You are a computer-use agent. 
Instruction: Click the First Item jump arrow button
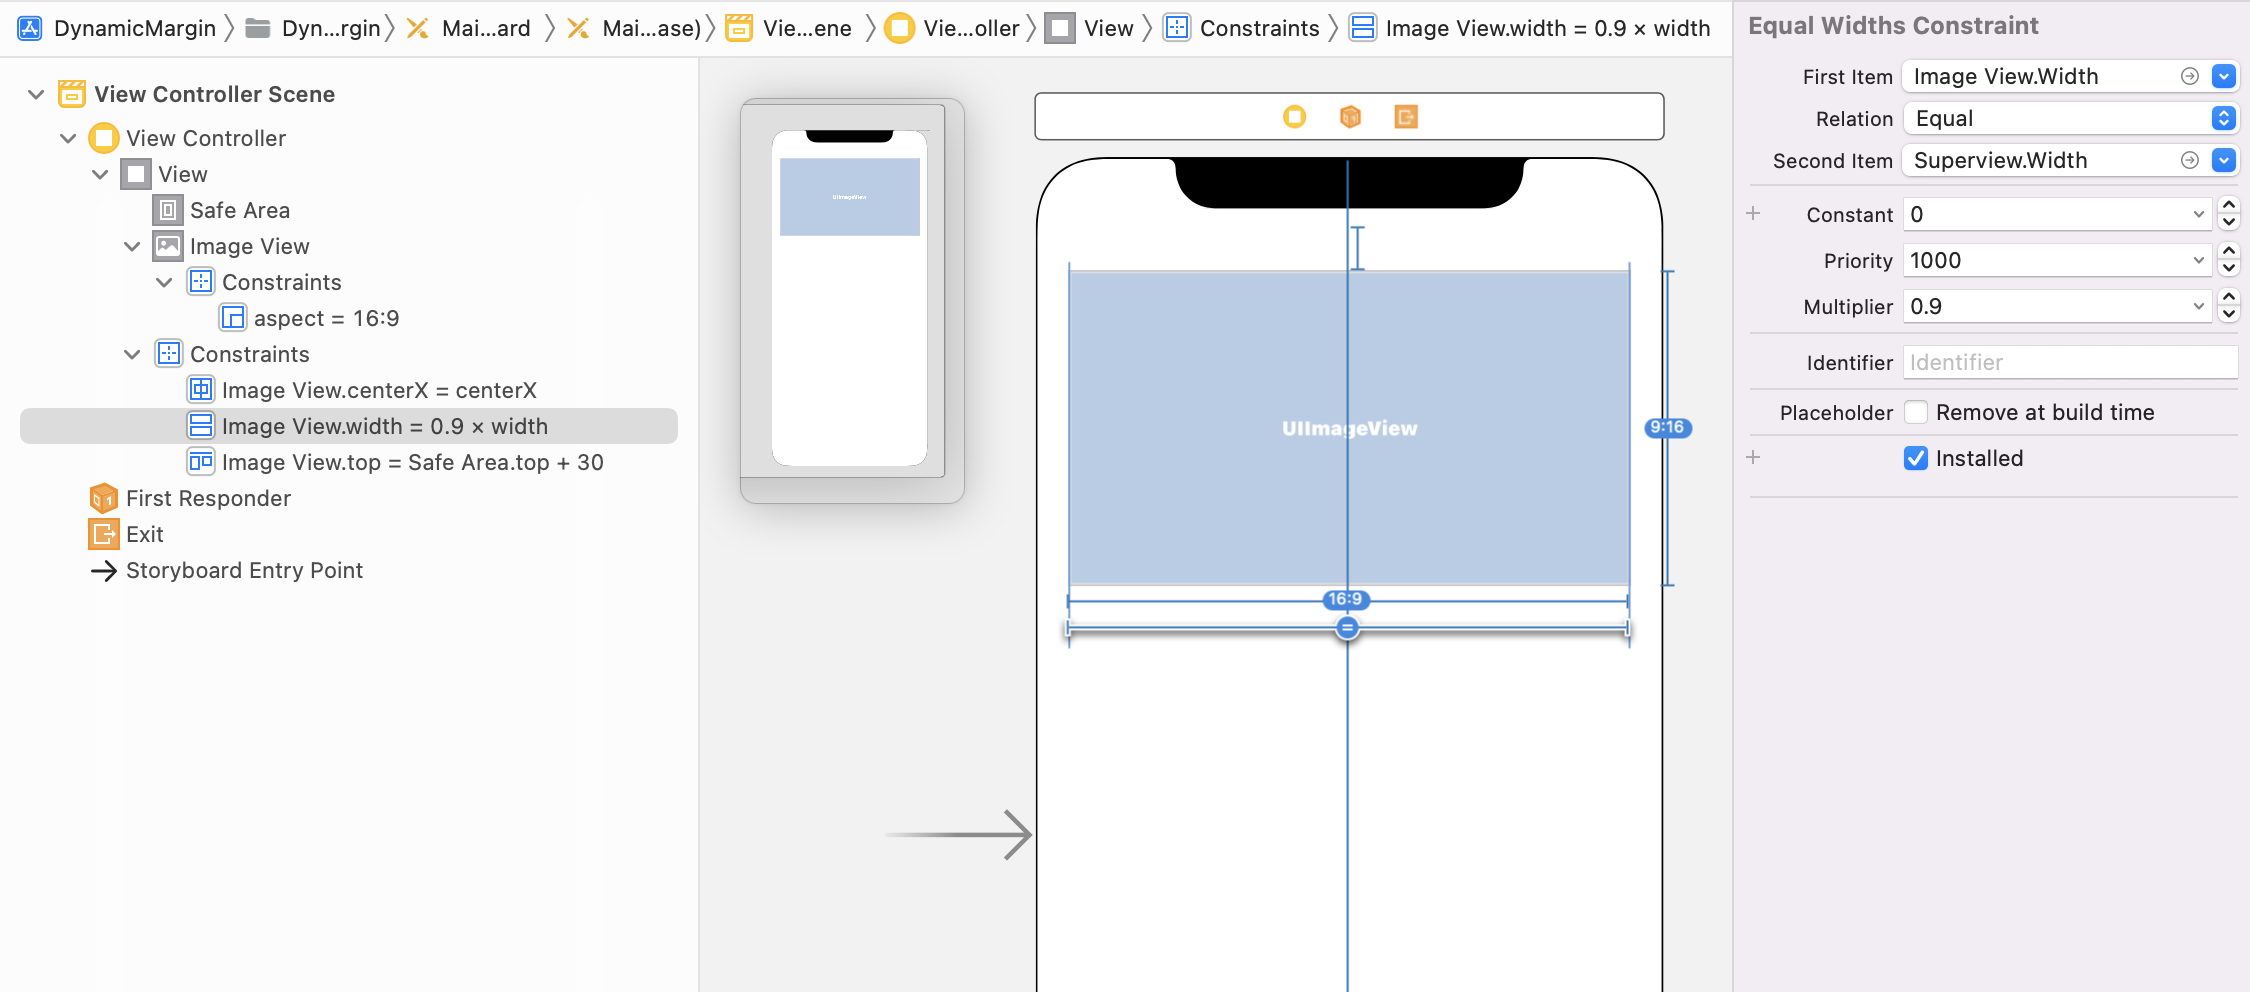(2190, 76)
